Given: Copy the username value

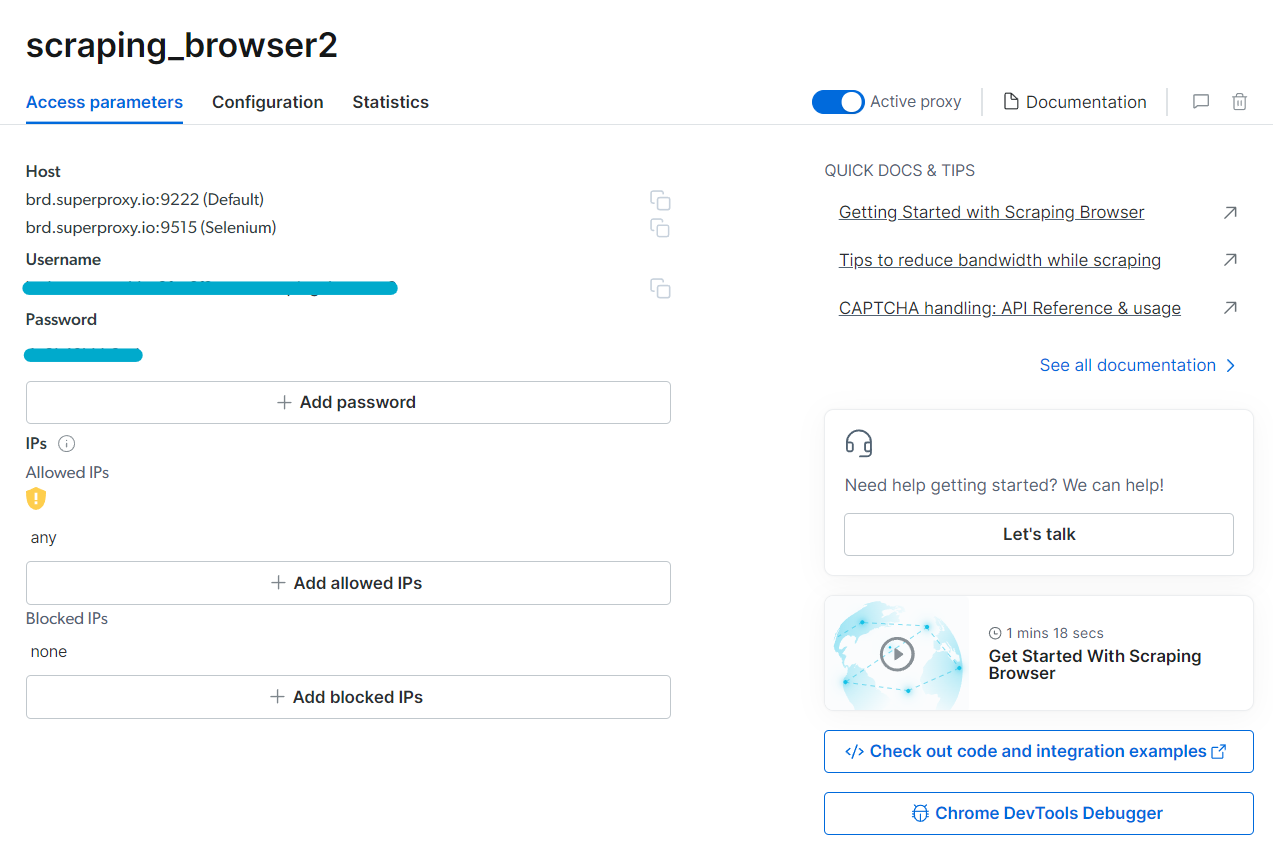Looking at the screenshot, I should point(660,288).
